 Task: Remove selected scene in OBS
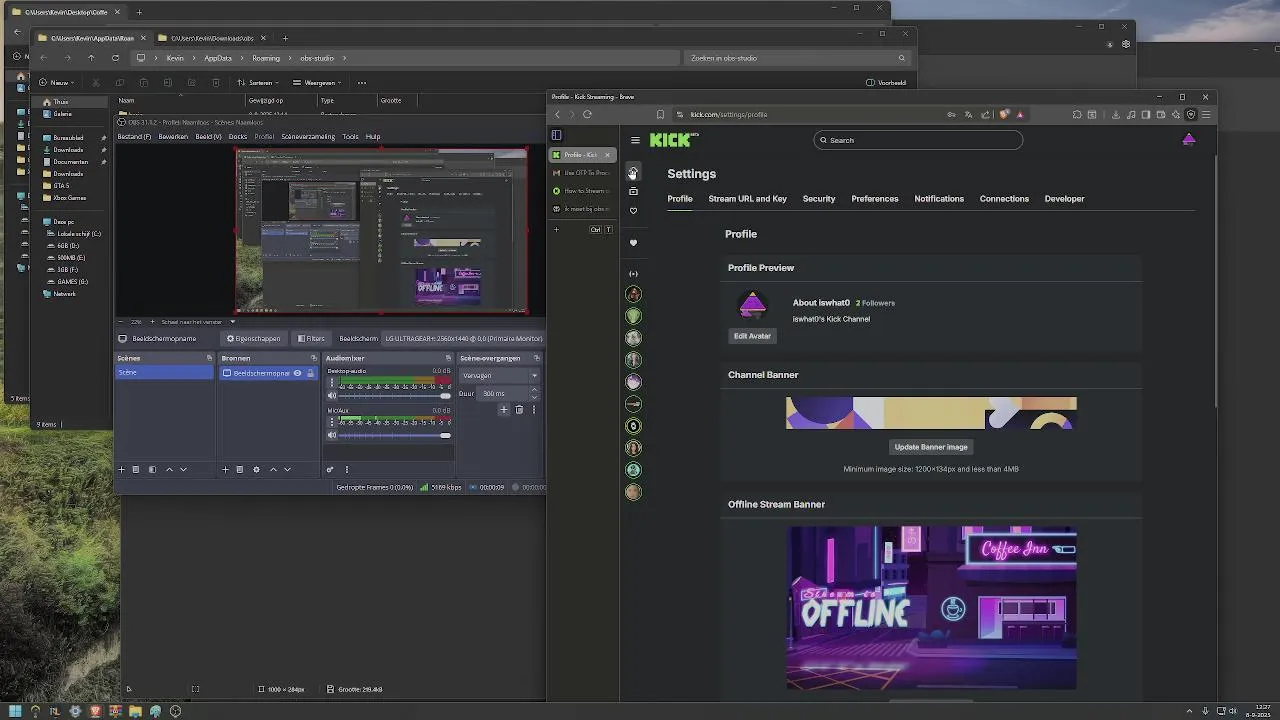pyautogui.click(x=137, y=469)
